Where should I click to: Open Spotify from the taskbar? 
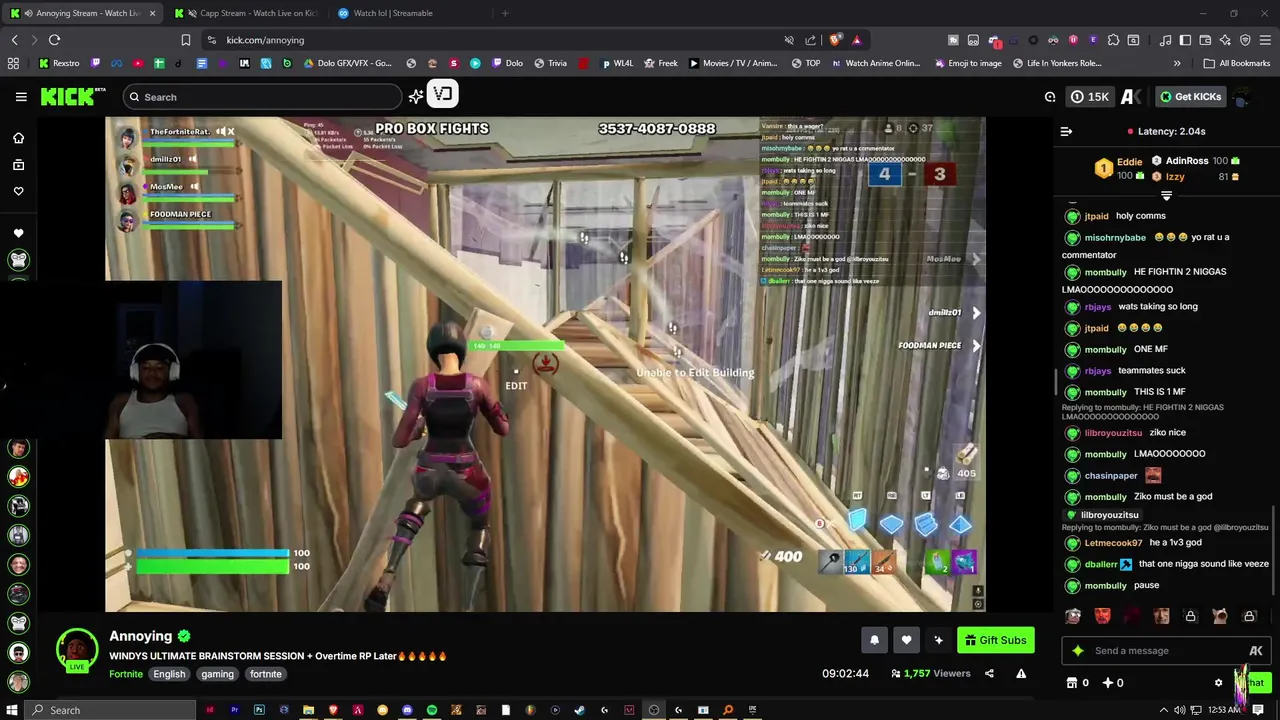[x=432, y=710]
